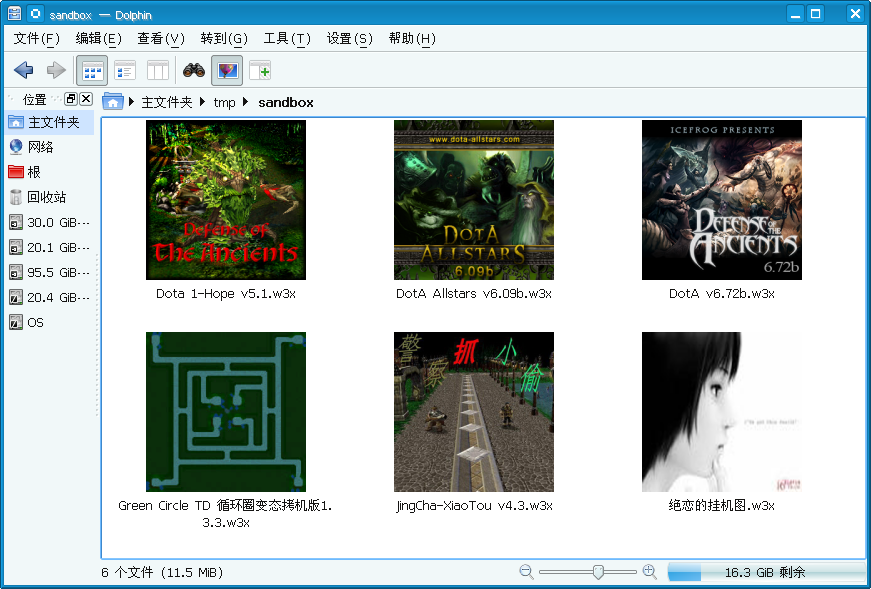The height and width of the screenshot is (589, 871).
Task: Select Dota 1-Hope v5.1 thumbnail
Action: click(226, 200)
